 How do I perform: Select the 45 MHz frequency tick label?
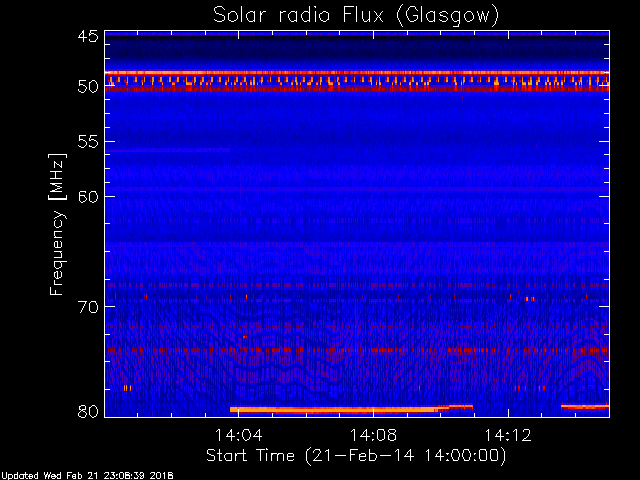(87, 36)
